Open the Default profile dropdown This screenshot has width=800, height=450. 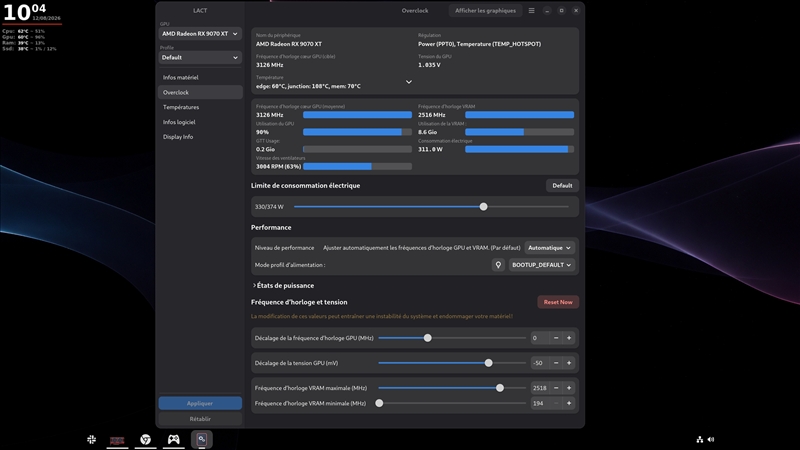[x=200, y=58]
